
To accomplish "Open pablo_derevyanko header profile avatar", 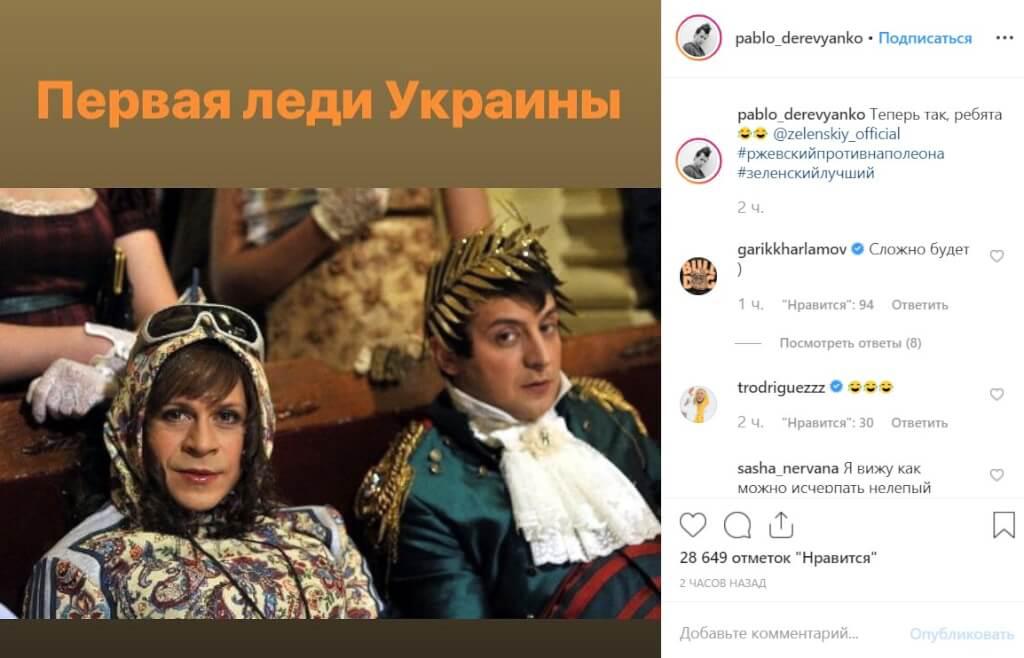I will (698, 38).
